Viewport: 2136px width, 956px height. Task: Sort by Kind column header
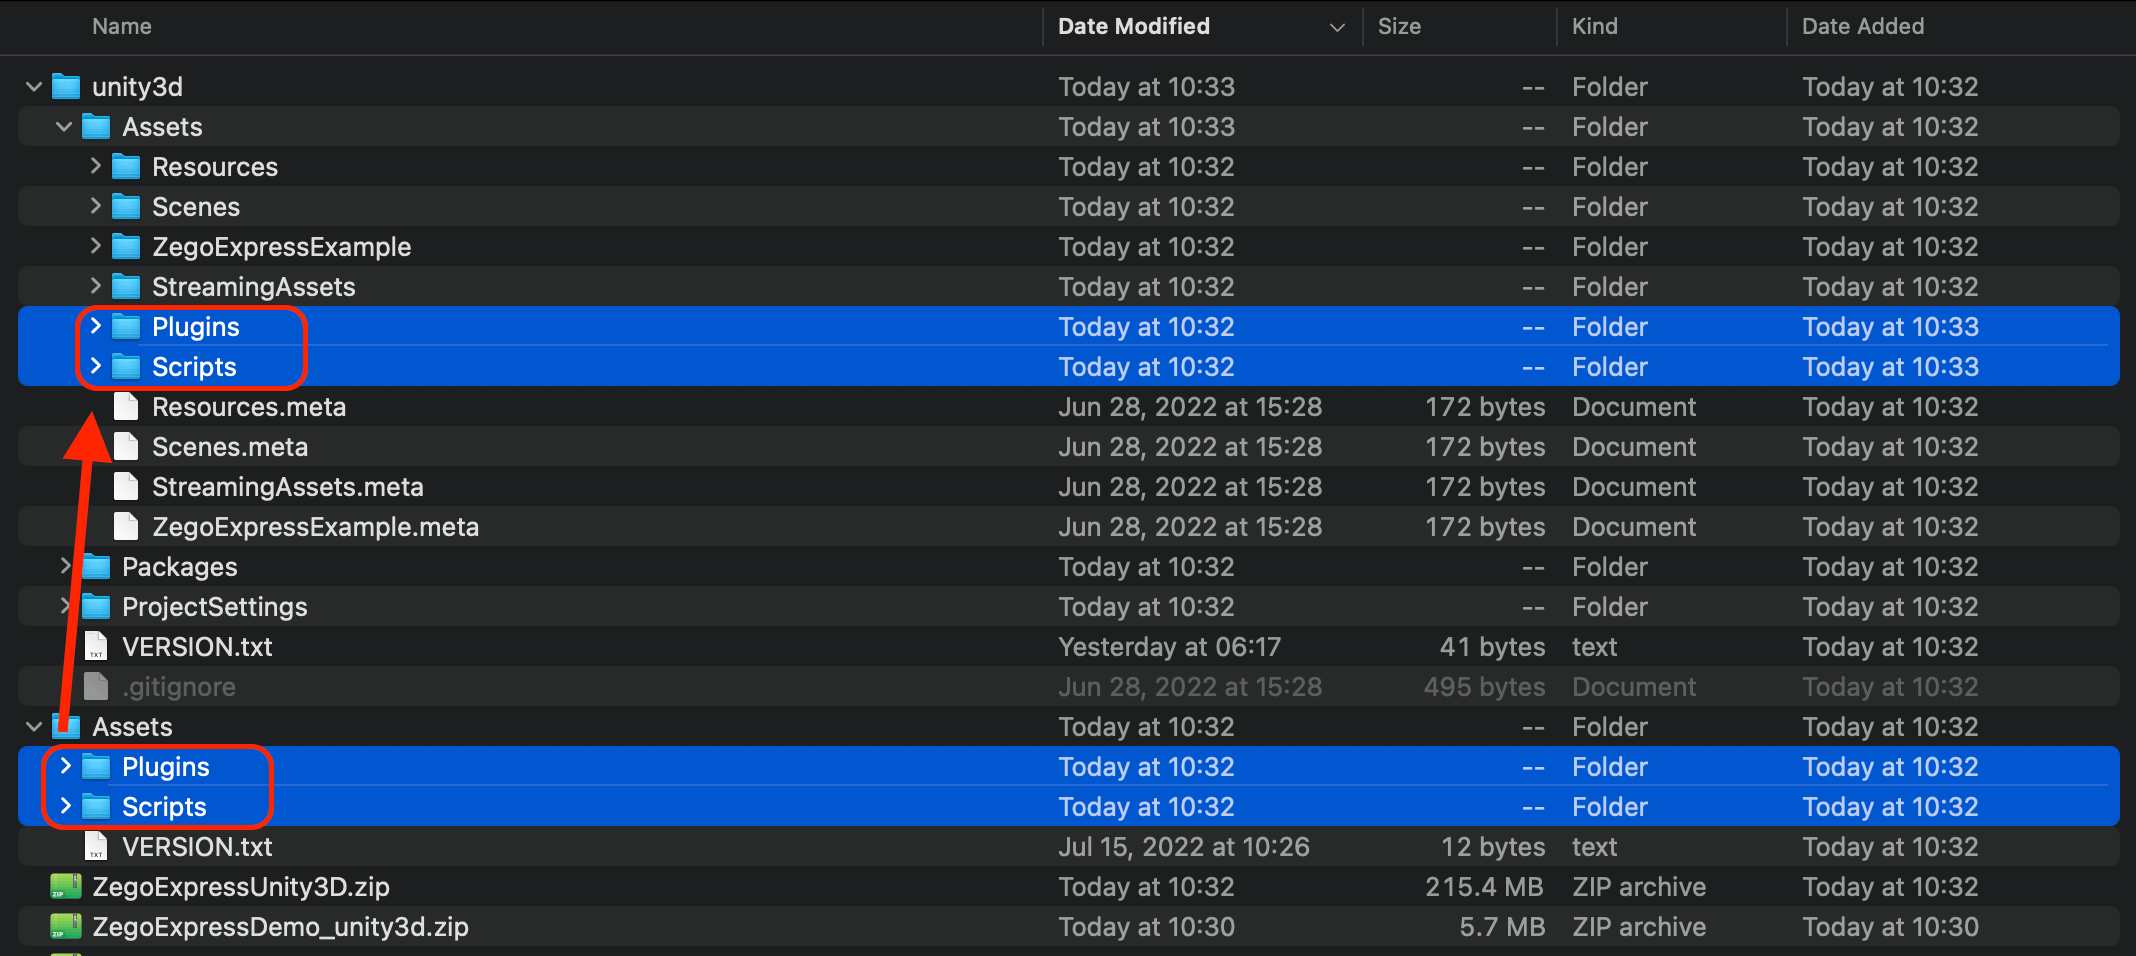click(x=1594, y=27)
